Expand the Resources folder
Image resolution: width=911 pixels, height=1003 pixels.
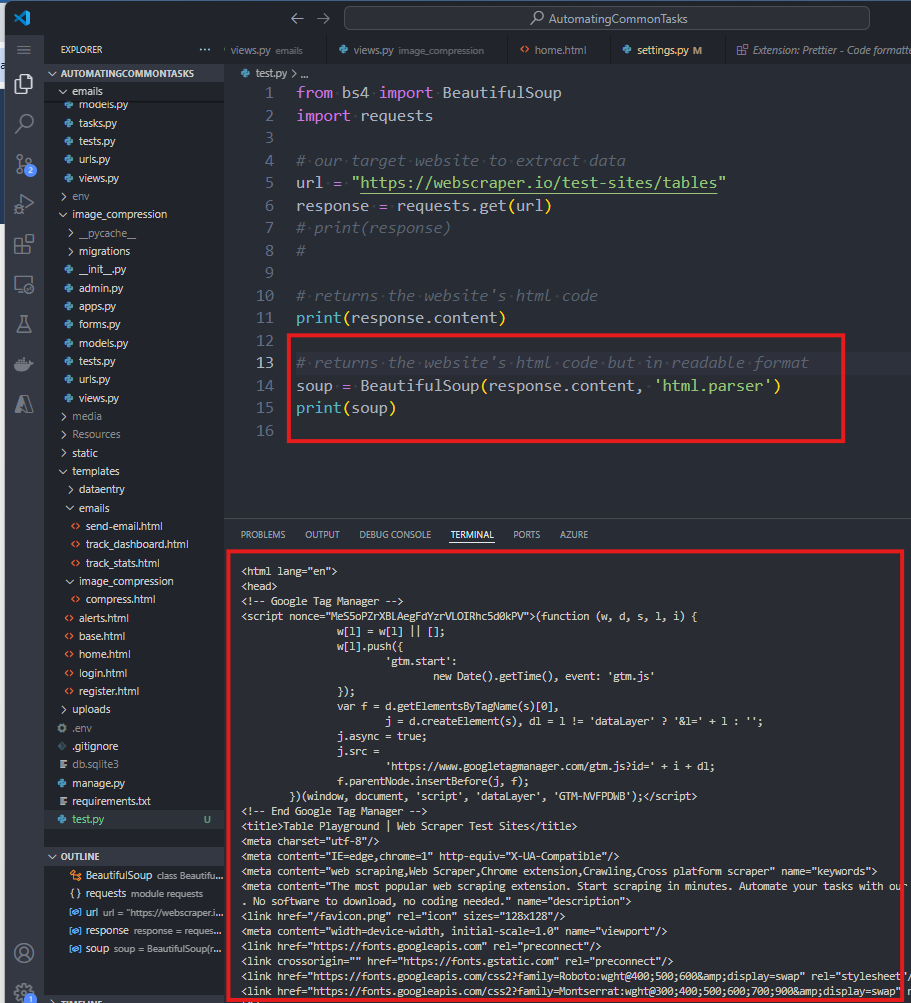pos(134,434)
